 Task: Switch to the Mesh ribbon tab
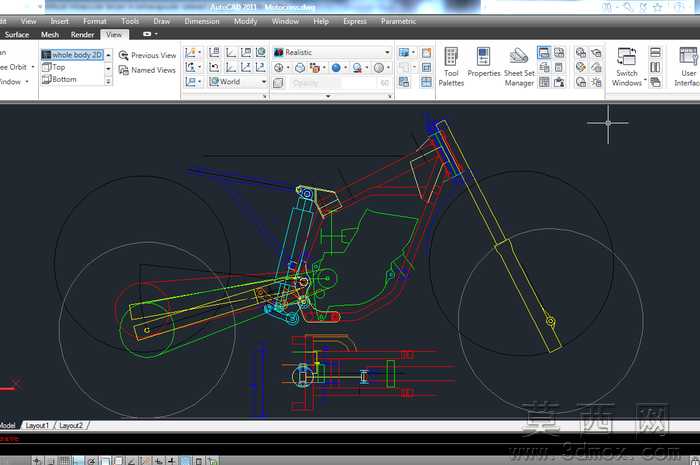click(50, 34)
